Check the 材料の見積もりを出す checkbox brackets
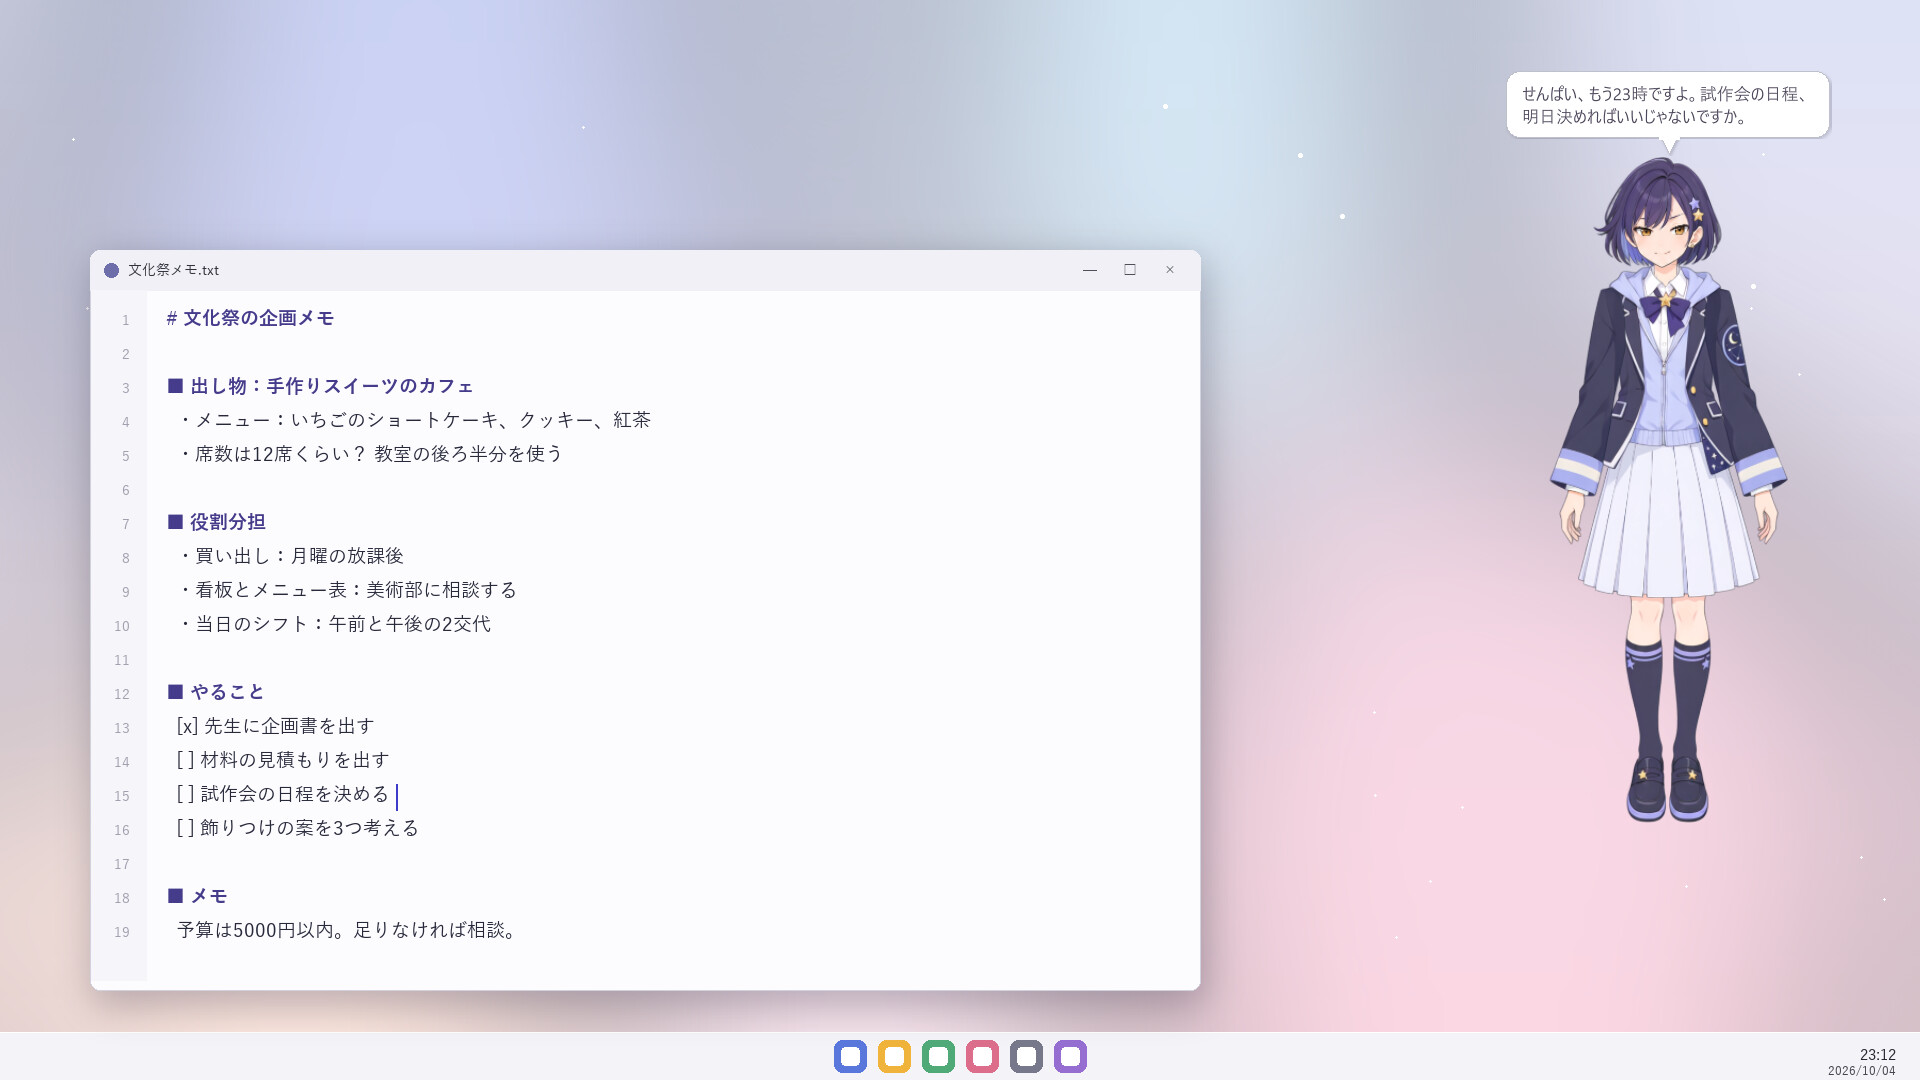 coord(185,760)
